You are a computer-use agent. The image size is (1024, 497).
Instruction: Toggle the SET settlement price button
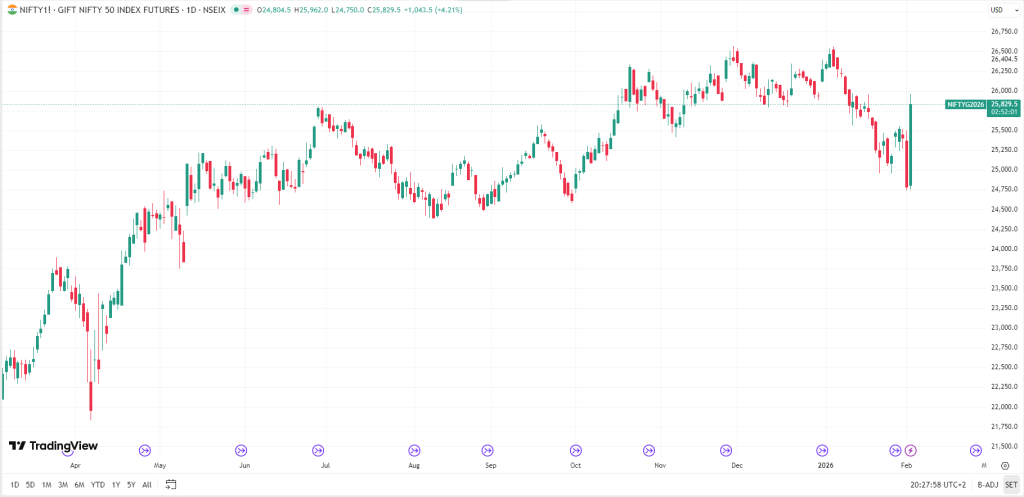coord(1011,485)
